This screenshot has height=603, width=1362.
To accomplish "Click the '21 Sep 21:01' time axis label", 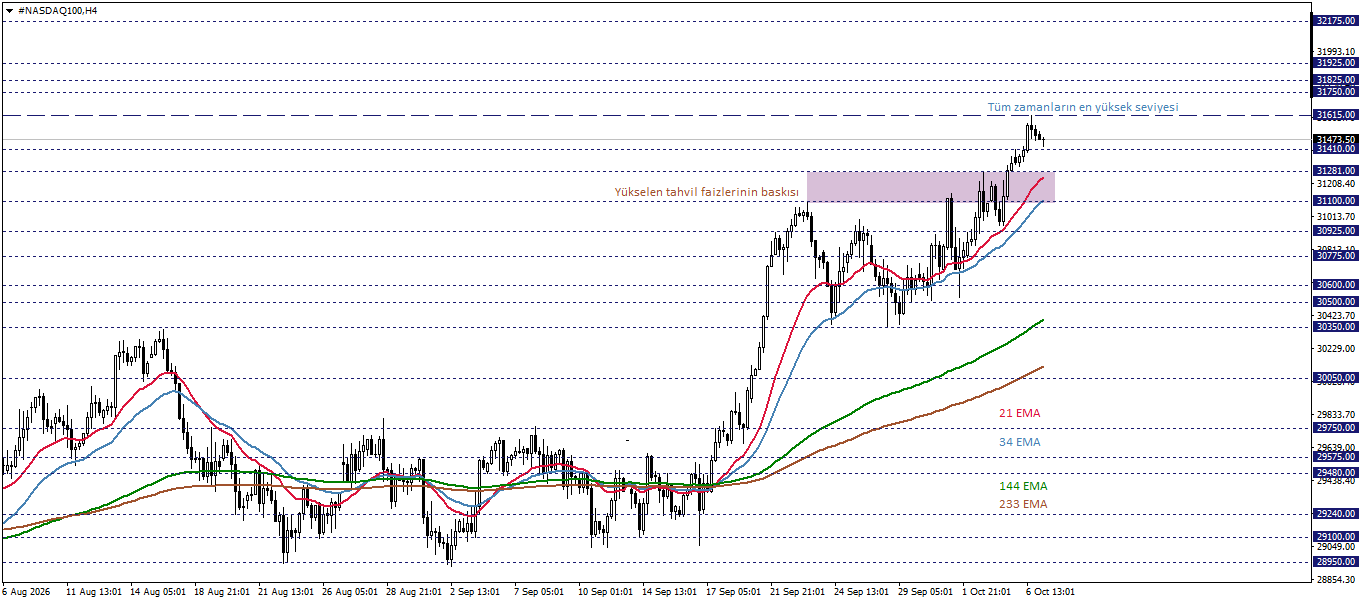I will pyautogui.click(x=799, y=592).
